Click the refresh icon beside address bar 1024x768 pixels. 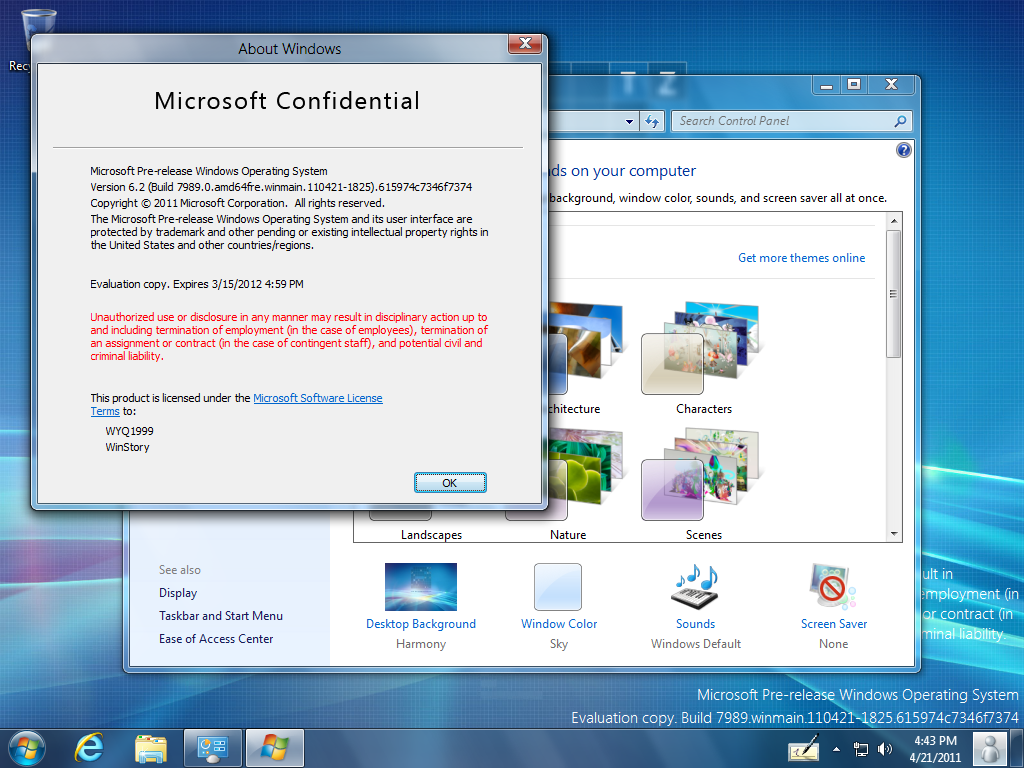click(x=652, y=121)
